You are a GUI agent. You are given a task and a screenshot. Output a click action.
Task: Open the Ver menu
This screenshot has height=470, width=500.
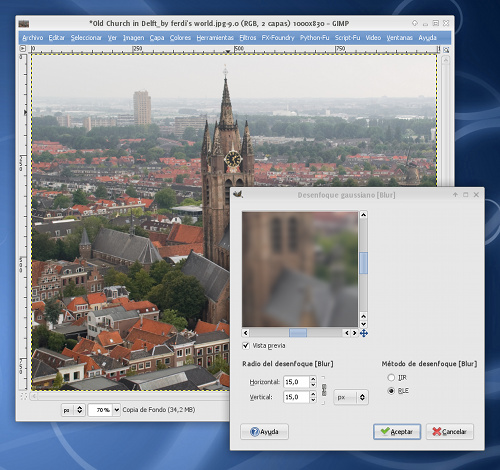click(x=112, y=38)
